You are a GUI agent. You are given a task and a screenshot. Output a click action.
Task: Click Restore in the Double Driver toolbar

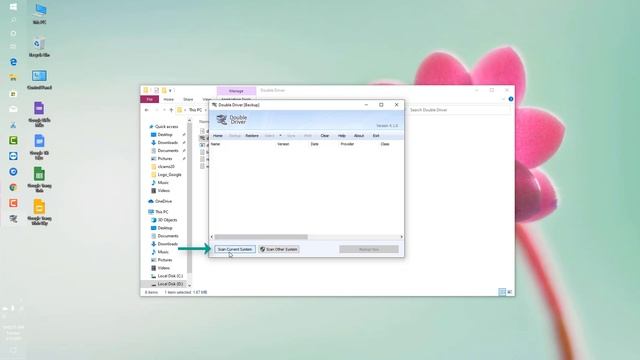point(252,136)
